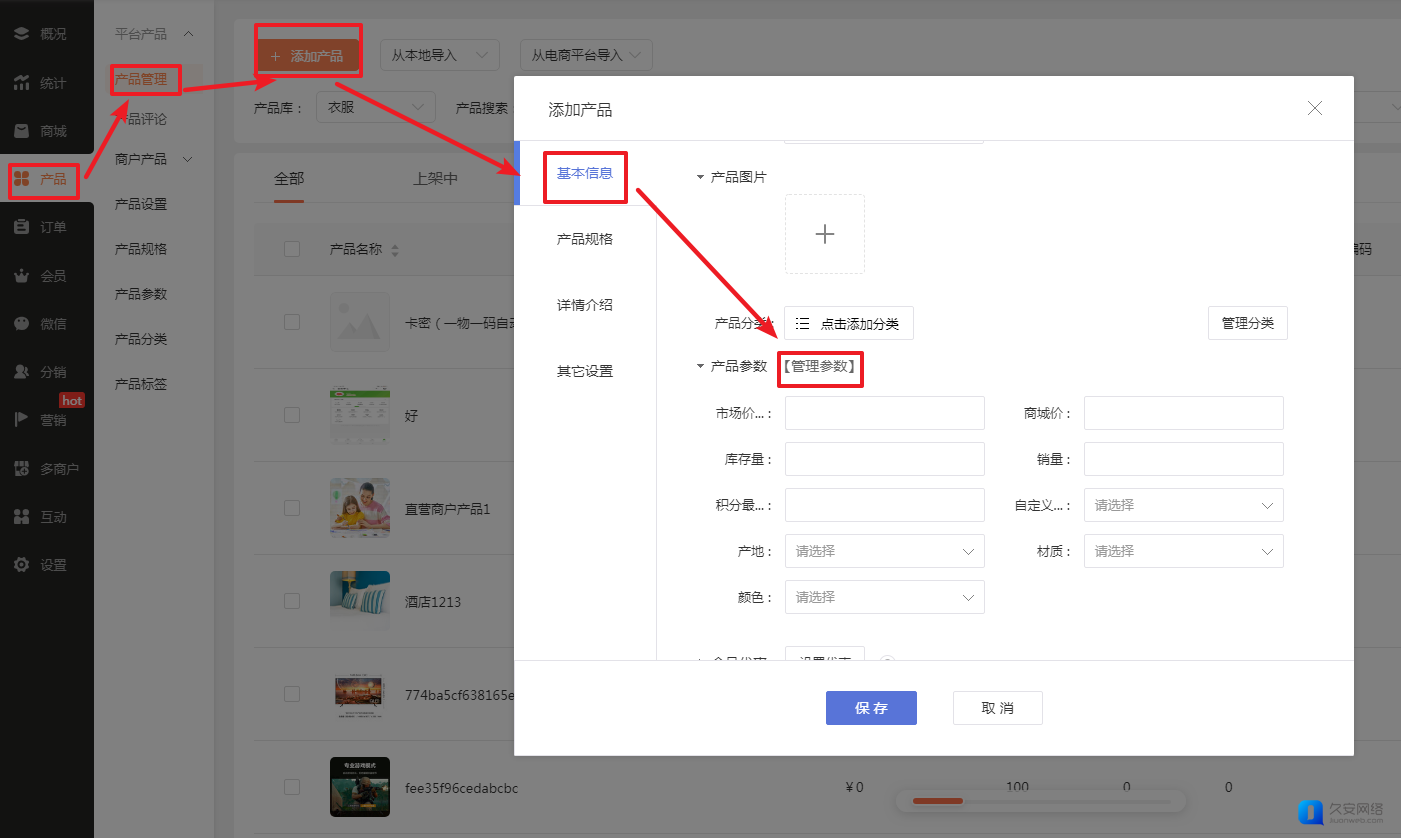1401x838 pixels.
Task: Check the box for 直营商户产品1
Action: (292, 508)
